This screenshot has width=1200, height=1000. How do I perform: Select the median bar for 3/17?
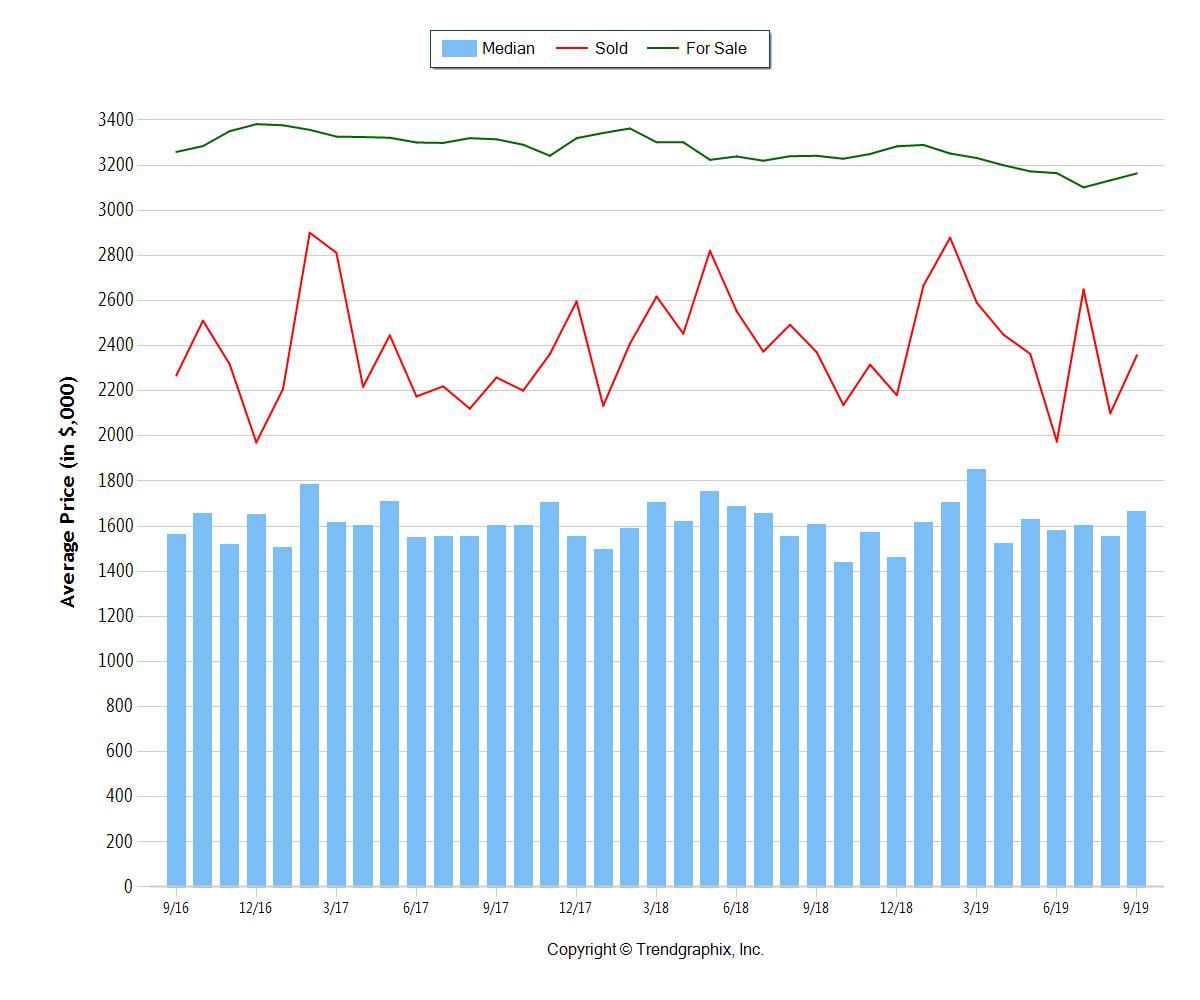point(336,704)
